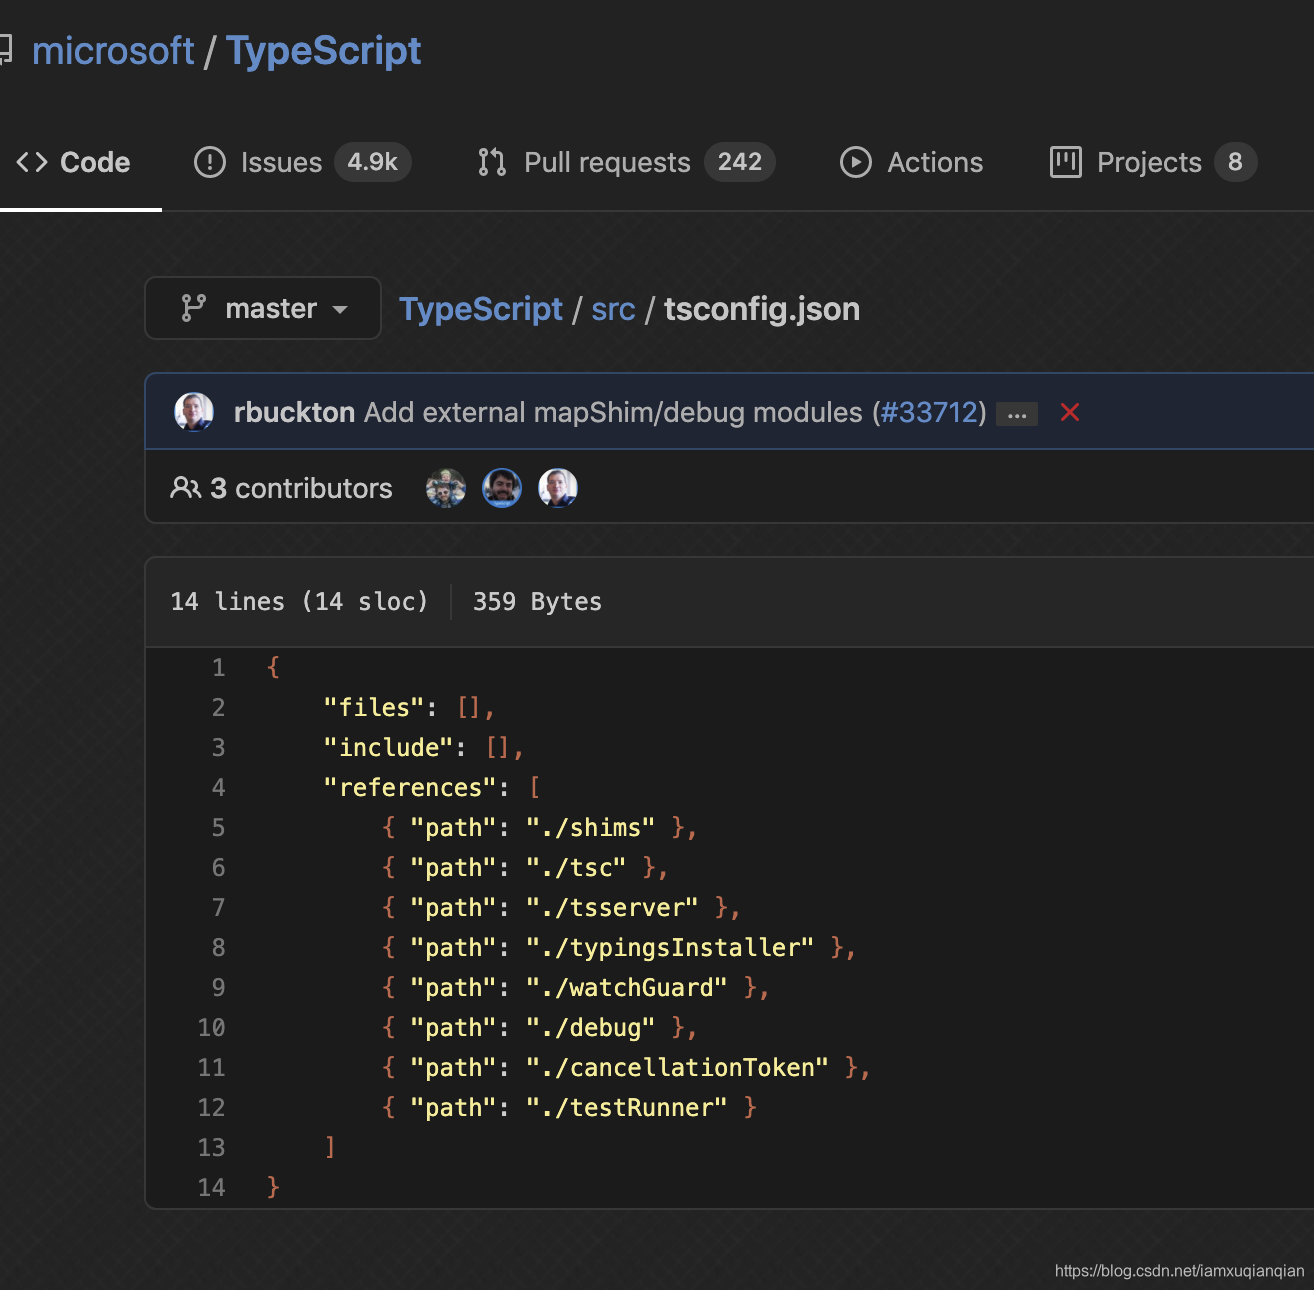Switch to the Code tab

click(73, 162)
